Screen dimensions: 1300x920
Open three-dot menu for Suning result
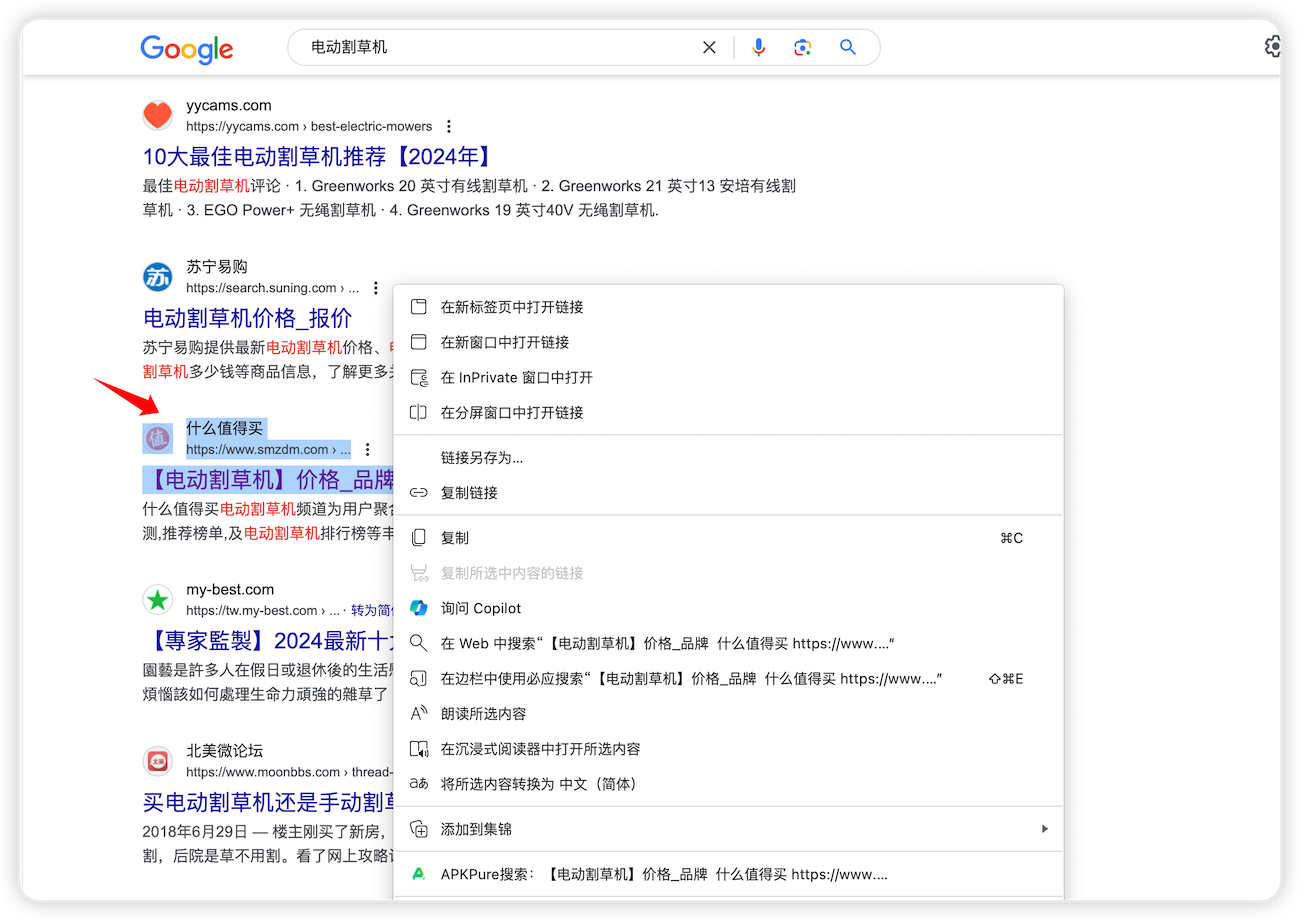[x=375, y=288]
